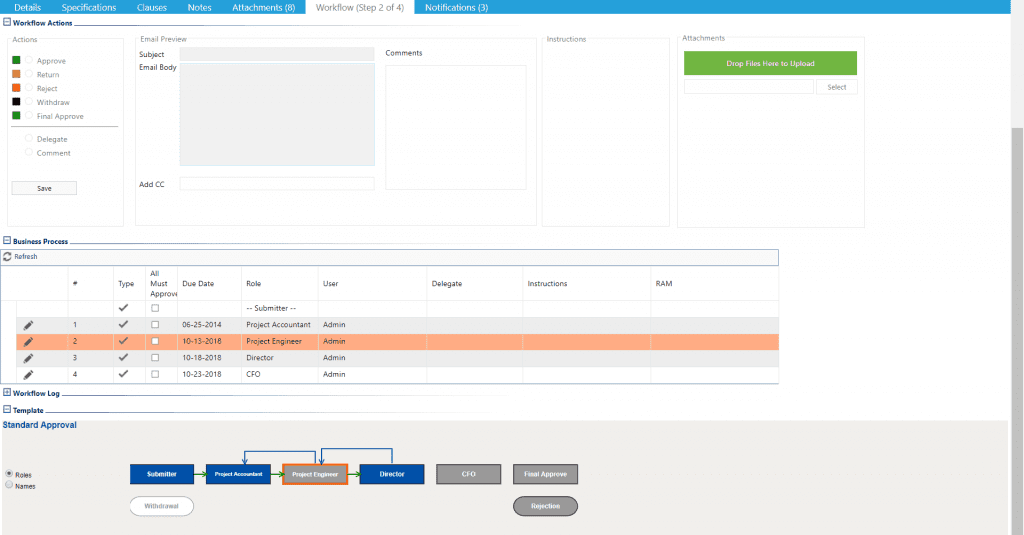Select the Approve action radio button
Image resolution: width=1024 pixels, height=535 pixels.
pyautogui.click(x=29, y=60)
